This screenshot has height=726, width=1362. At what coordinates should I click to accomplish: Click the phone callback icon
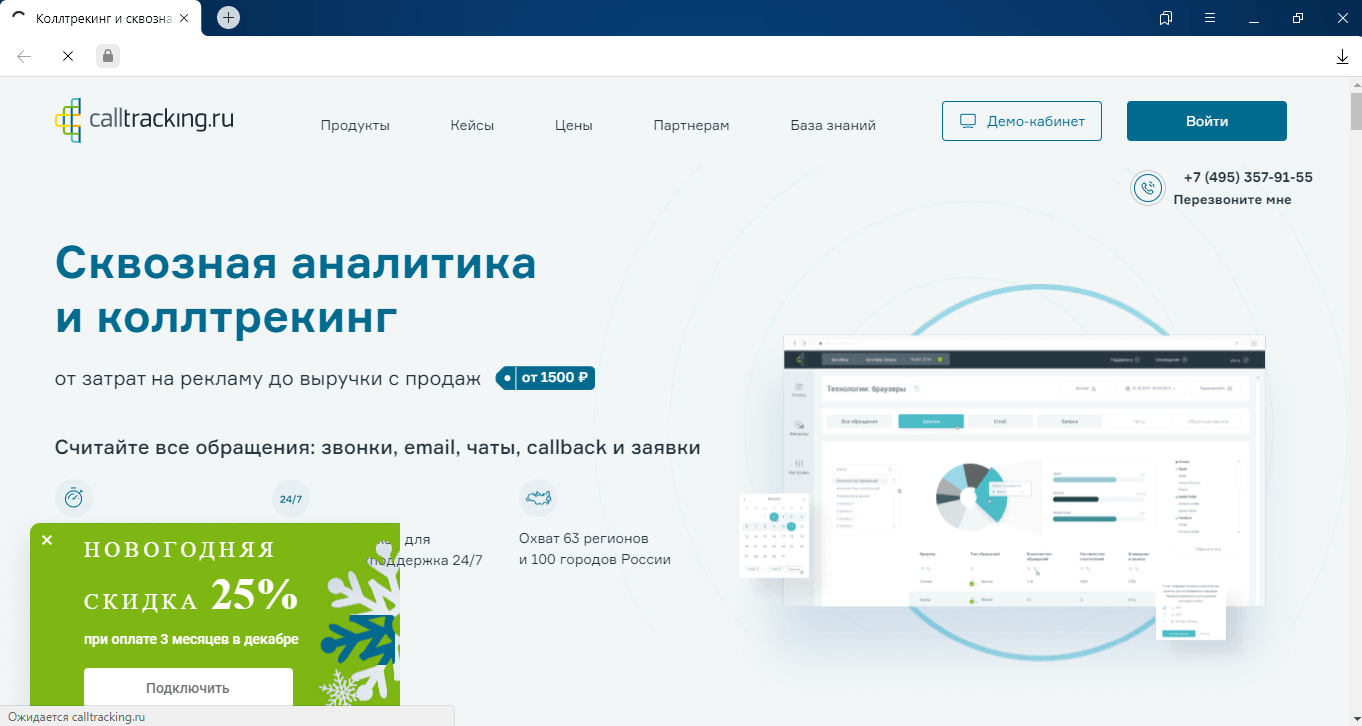pyautogui.click(x=1147, y=188)
